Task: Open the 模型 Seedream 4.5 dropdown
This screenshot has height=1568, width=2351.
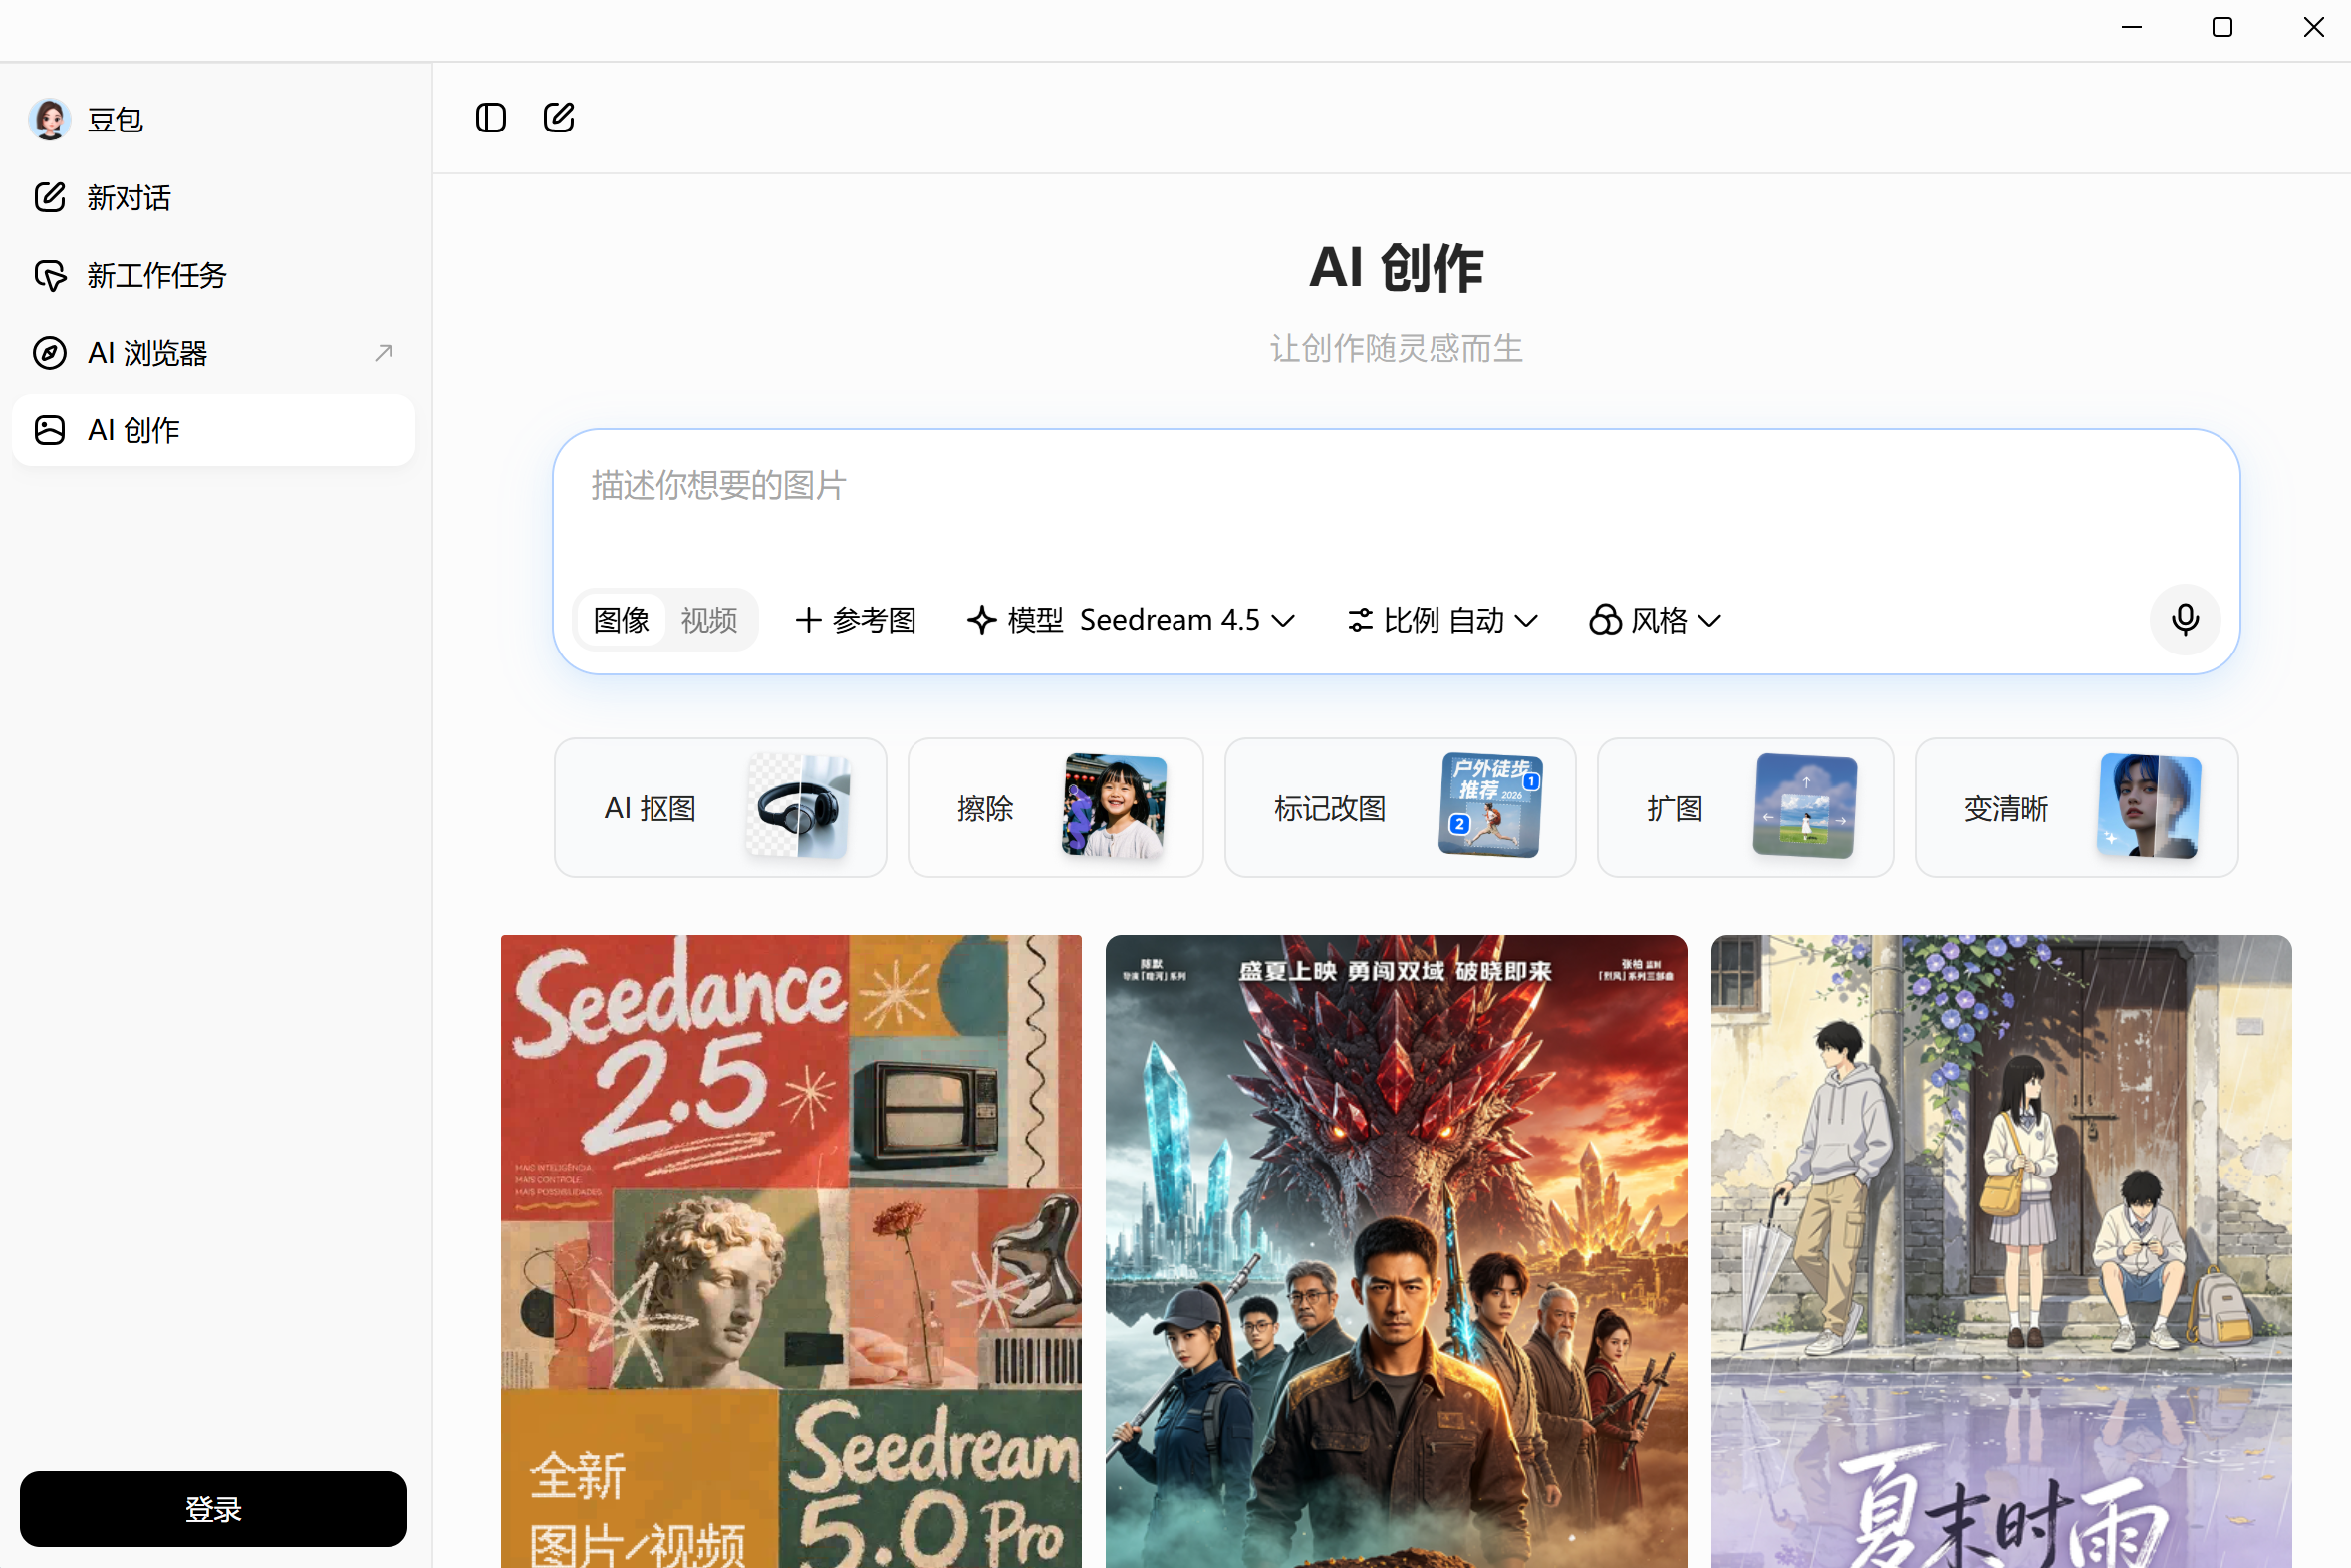Action: (1131, 620)
